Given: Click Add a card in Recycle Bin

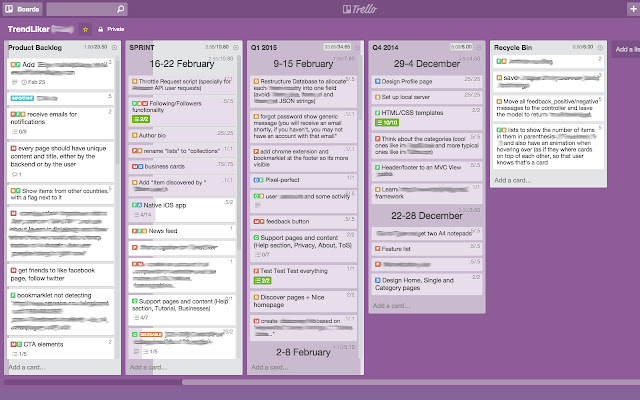Looking at the screenshot, I should coord(513,180).
